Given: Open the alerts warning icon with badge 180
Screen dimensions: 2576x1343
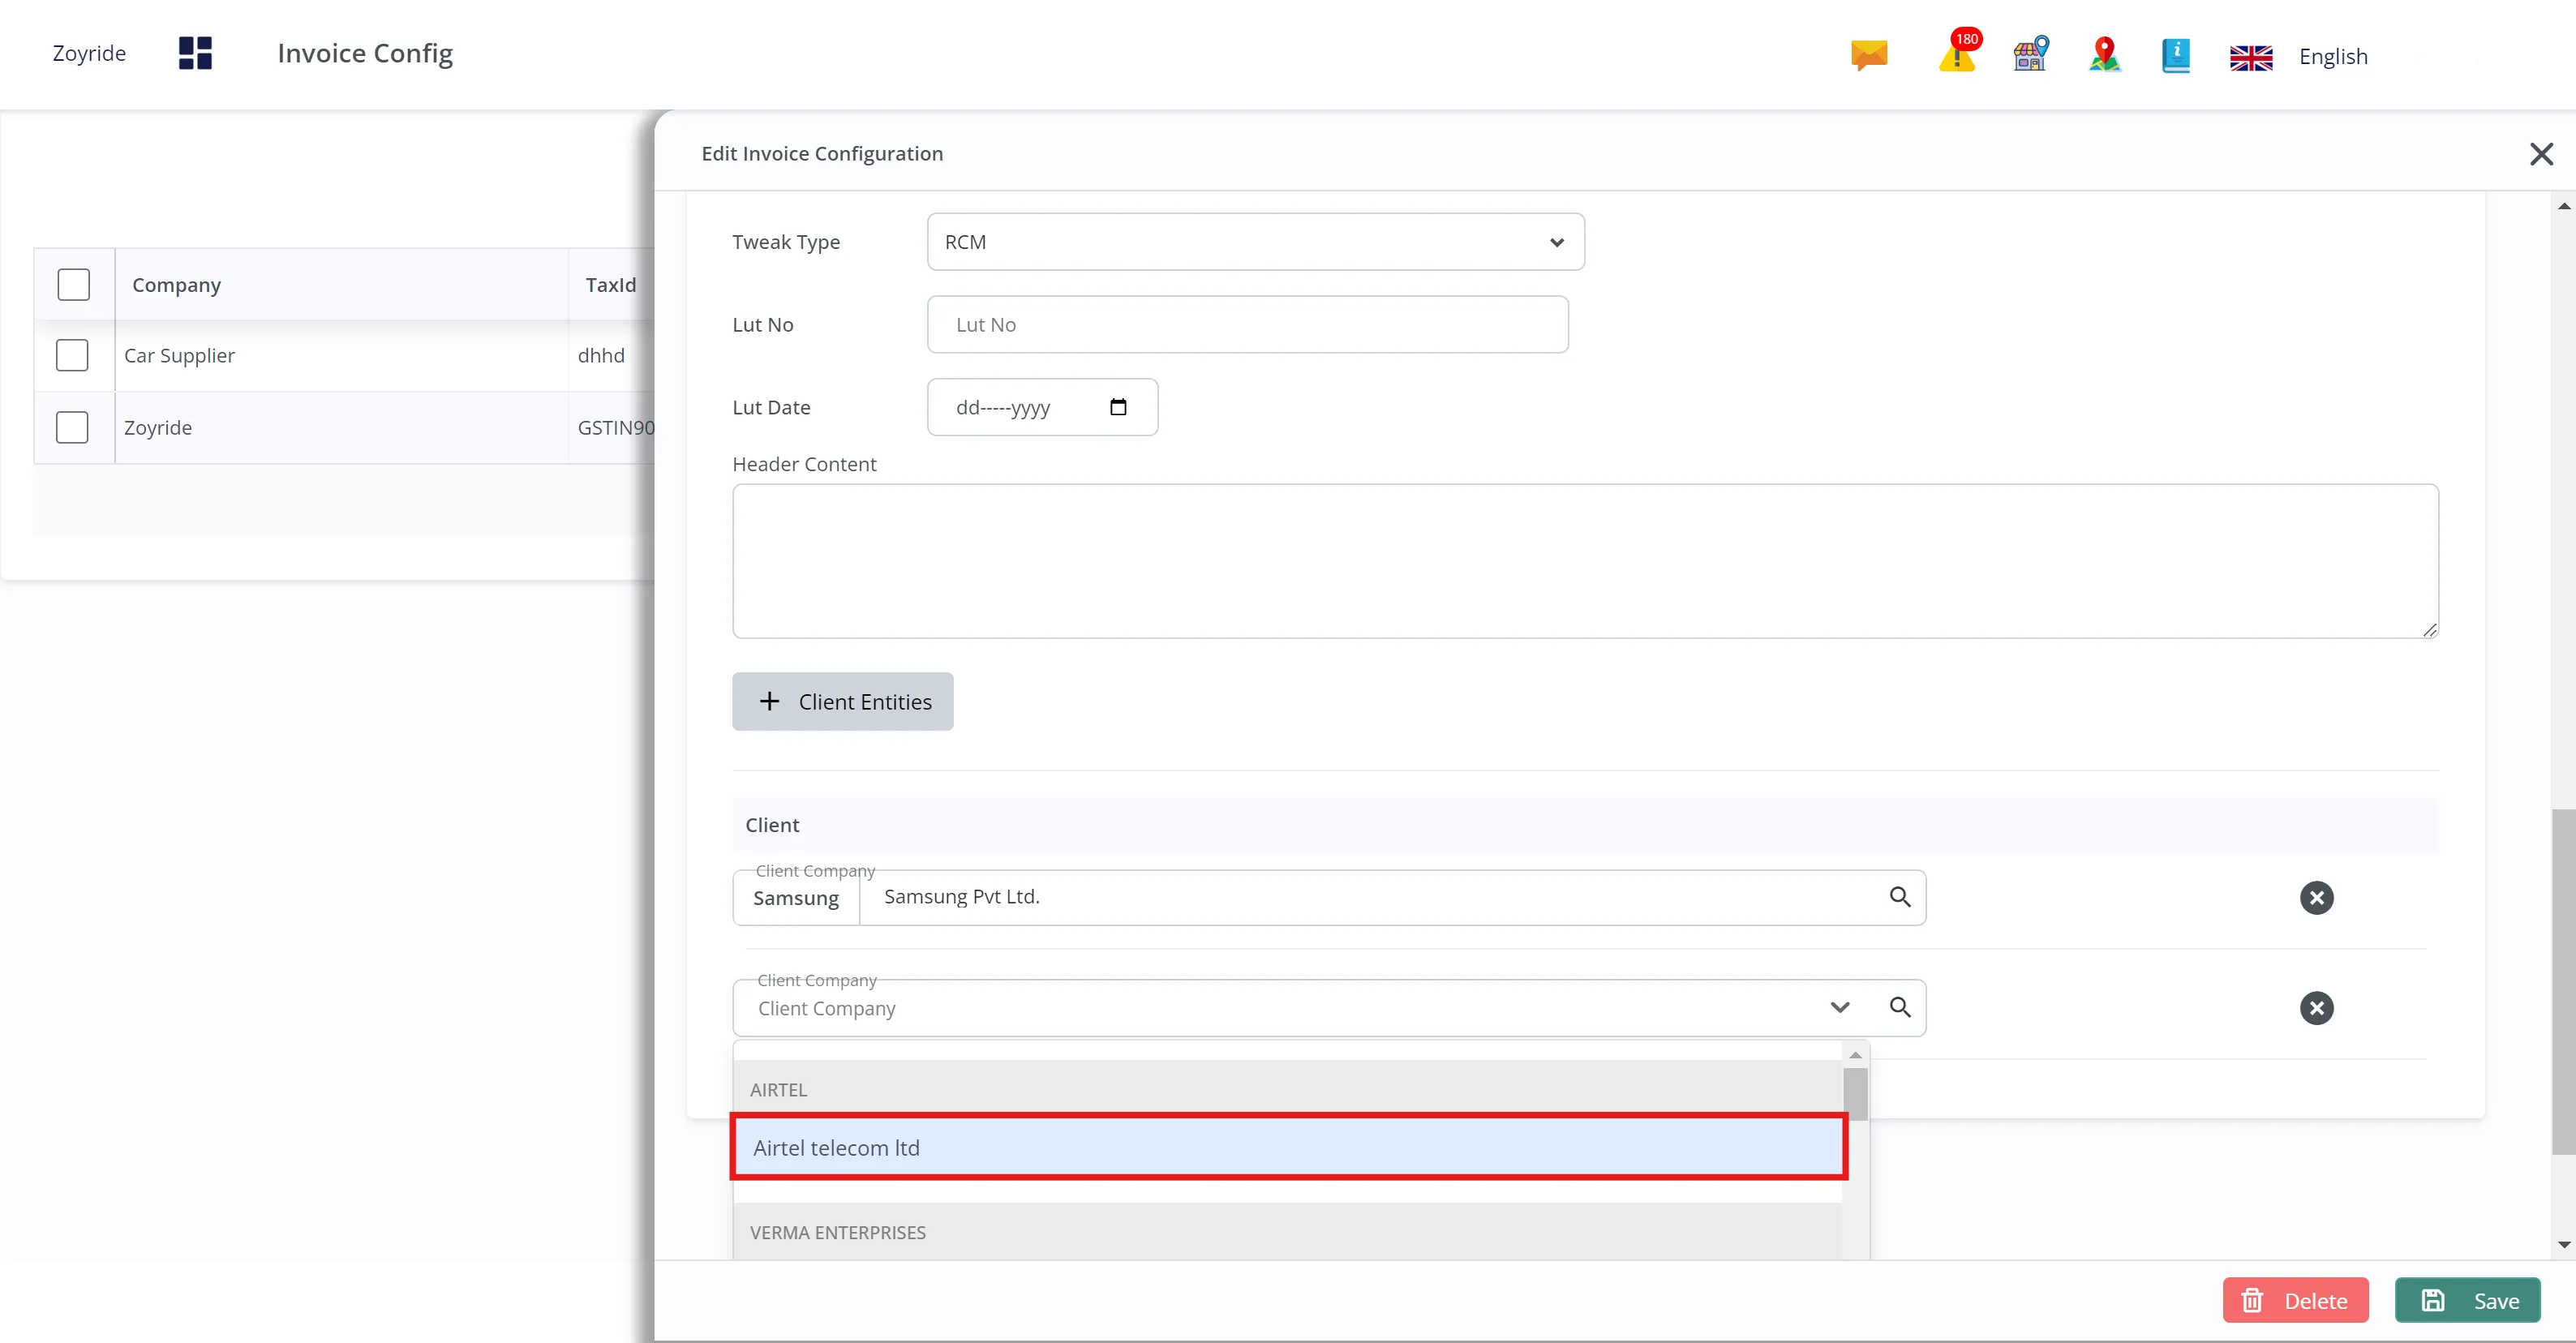Looking at the screenshot, I should tap(1958, 52).
